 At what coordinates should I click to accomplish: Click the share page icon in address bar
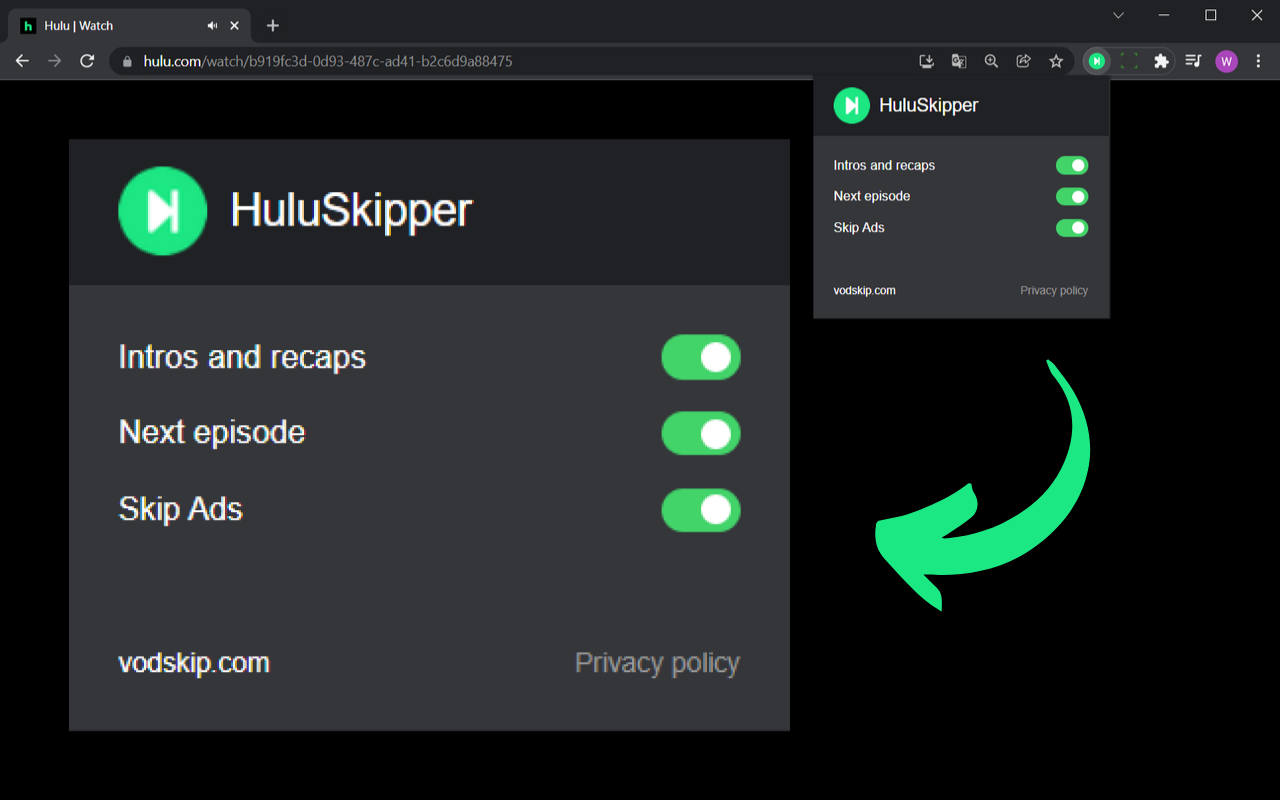point(1023,61)
